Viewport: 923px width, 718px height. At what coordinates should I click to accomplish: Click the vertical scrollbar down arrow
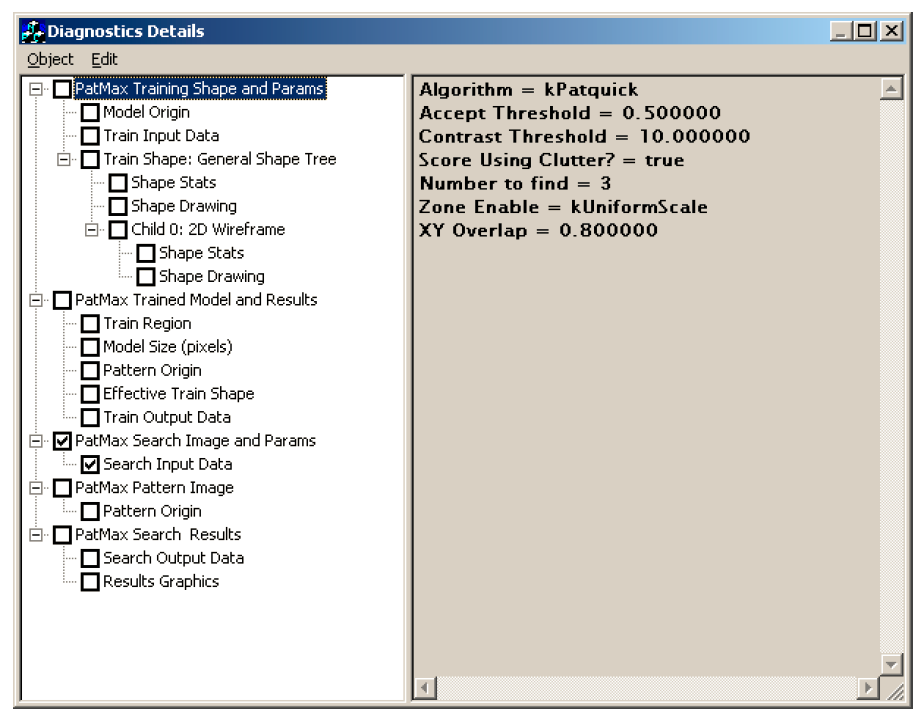pos(891,664)
